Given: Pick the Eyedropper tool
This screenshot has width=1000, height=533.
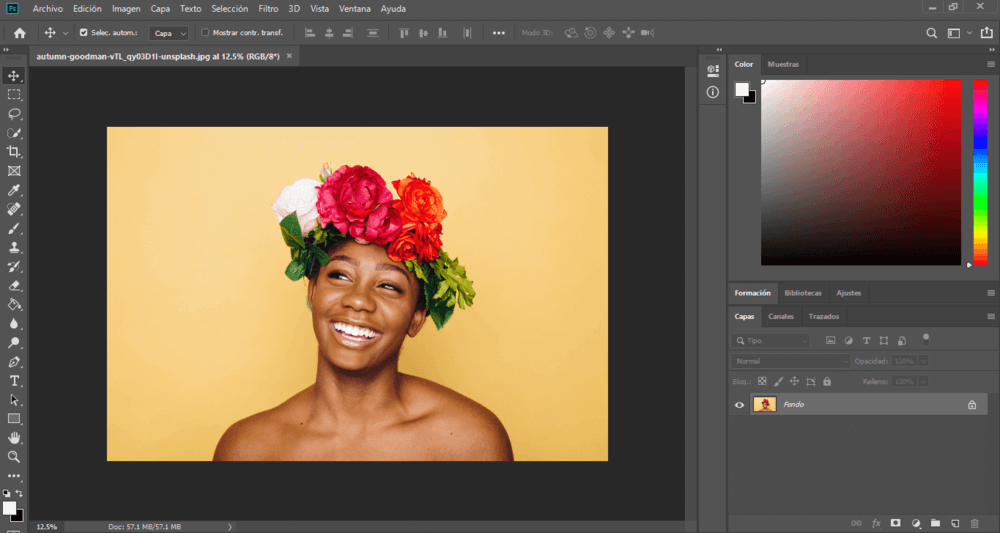Looking at the screenshot, I should click(14, 190).
